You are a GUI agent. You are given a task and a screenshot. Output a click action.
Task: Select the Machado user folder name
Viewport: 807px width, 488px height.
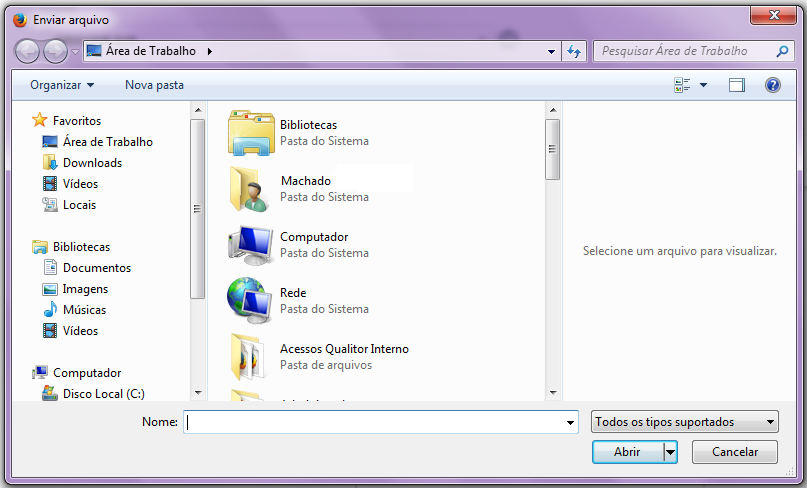tap(306, 181)
